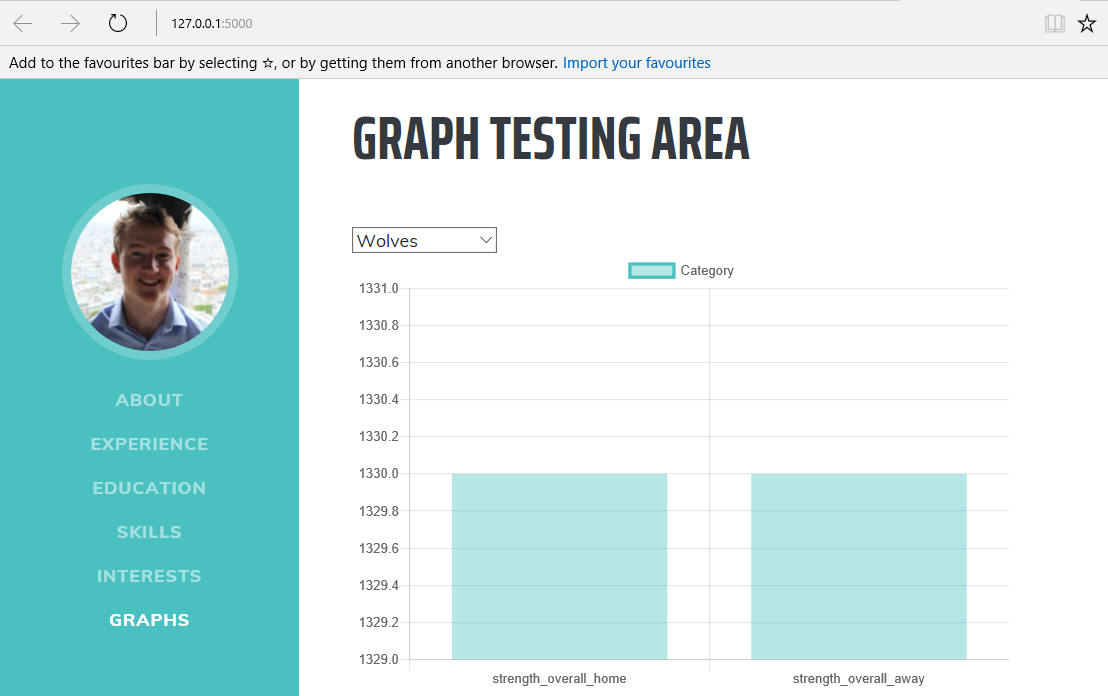
Task: Refresh the page with reload icon
Action: [118, 24]
